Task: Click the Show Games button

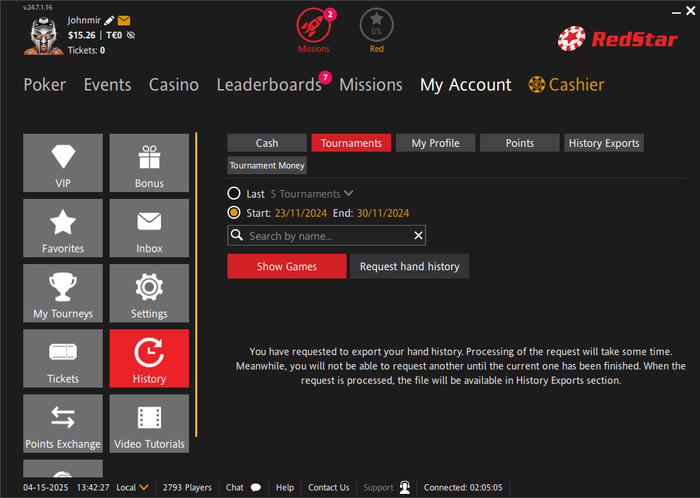Action: tap(287, 266)
